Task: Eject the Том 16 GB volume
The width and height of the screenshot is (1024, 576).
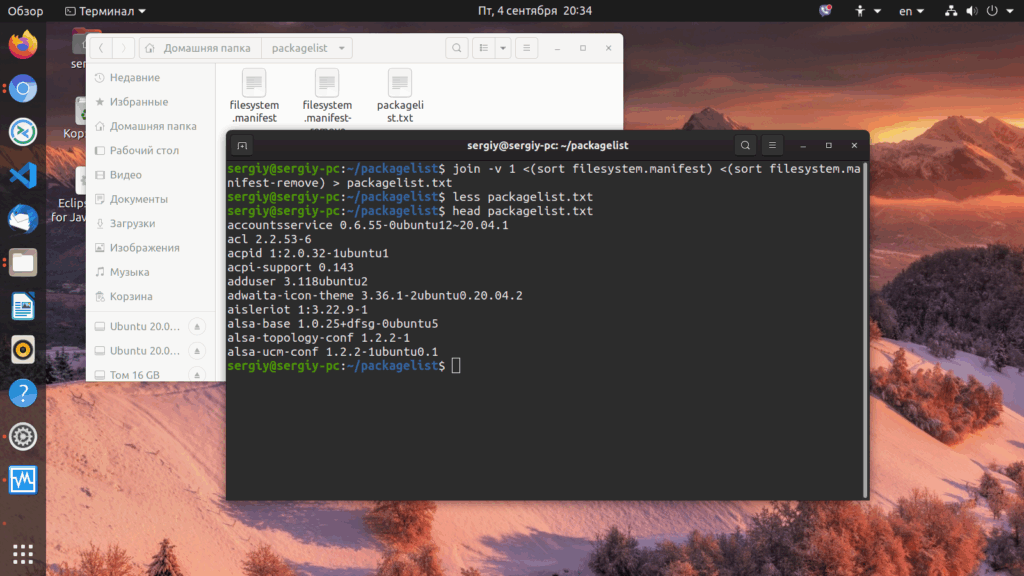Action: [x=197, y=375]
